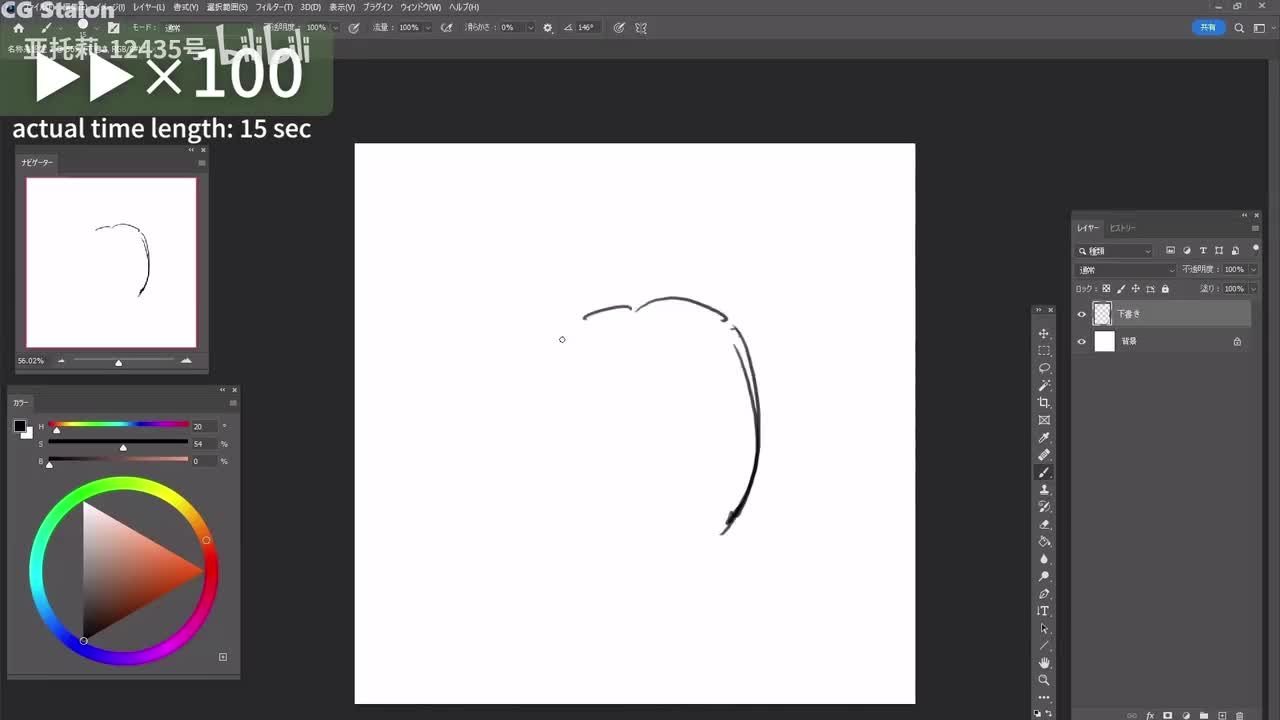
Task: Select the Type tool
Action: click(x=1044, y=611)
